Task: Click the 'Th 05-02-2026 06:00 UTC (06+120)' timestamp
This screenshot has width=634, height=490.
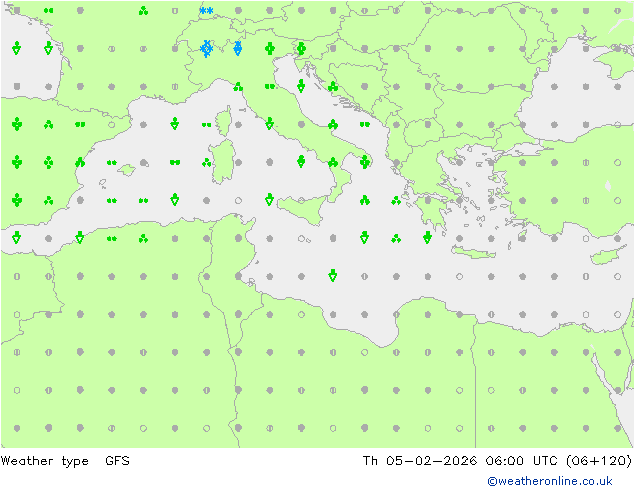Action: pyautogui.click(x=497, y=461)
